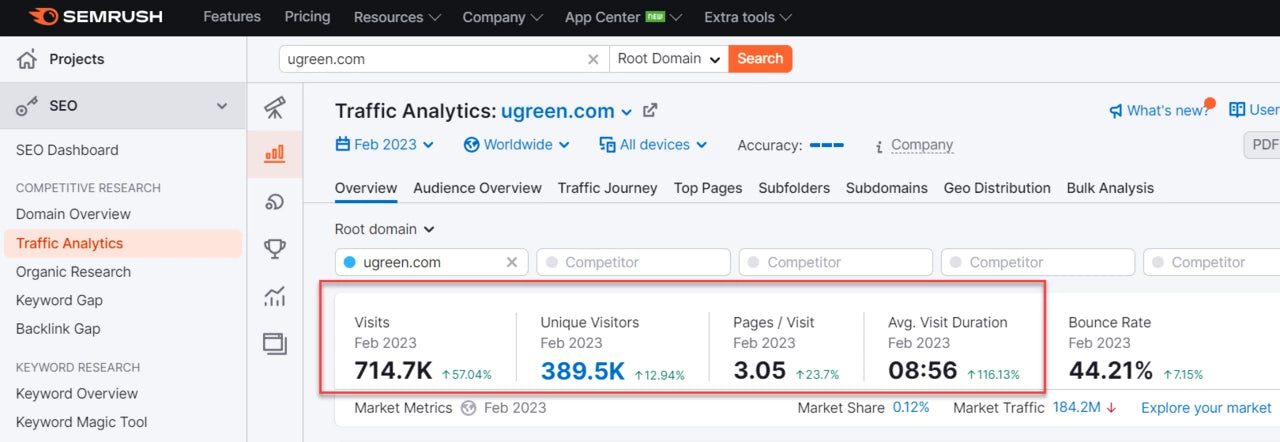
Task: Click the Company link near Accuracy
Action: [x=922, y=145]
